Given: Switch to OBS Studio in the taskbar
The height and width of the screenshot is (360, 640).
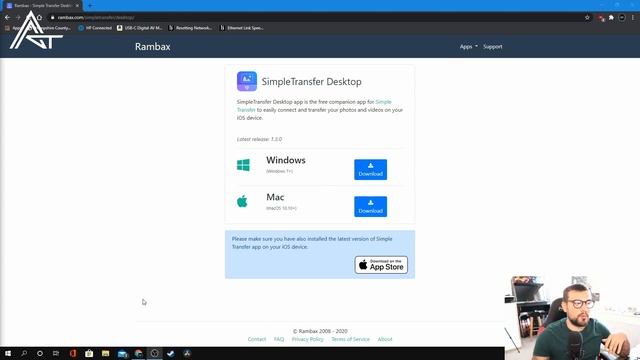Looking at the screenshot, I should (x=154, y=353).
